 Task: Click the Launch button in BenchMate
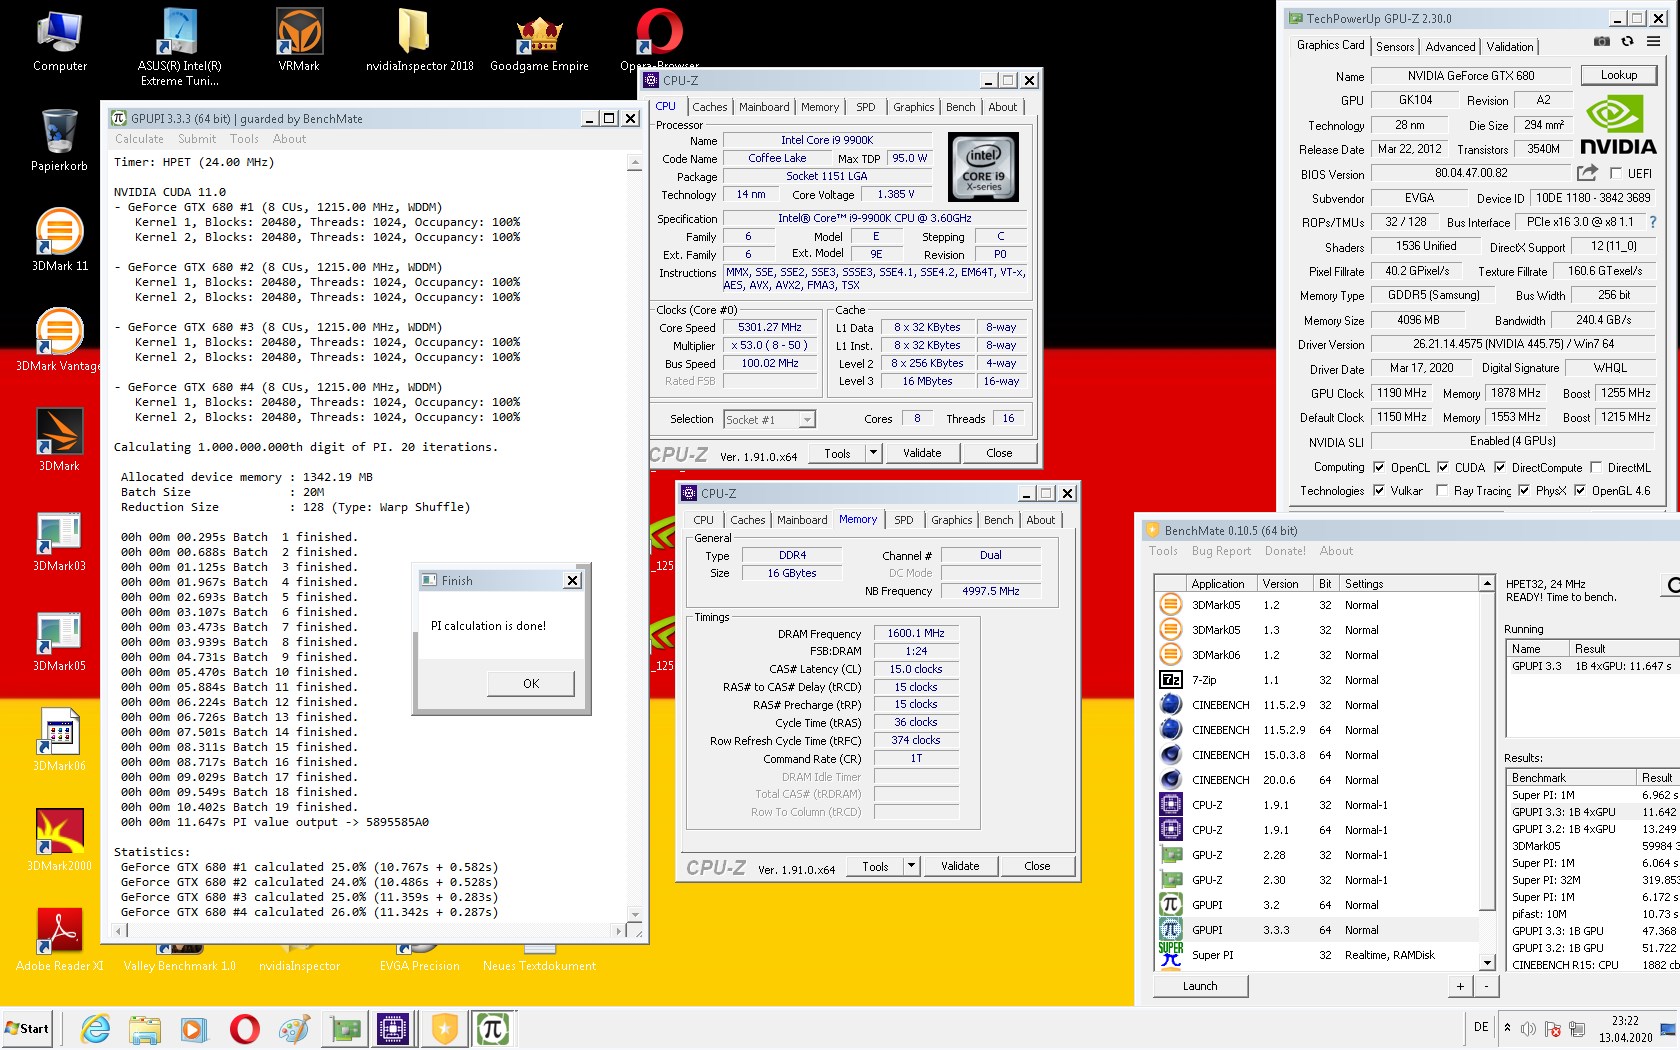[x=1200, y=986]
